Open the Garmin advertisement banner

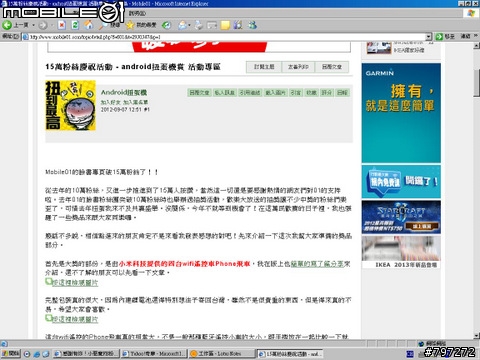coord(401,113)
